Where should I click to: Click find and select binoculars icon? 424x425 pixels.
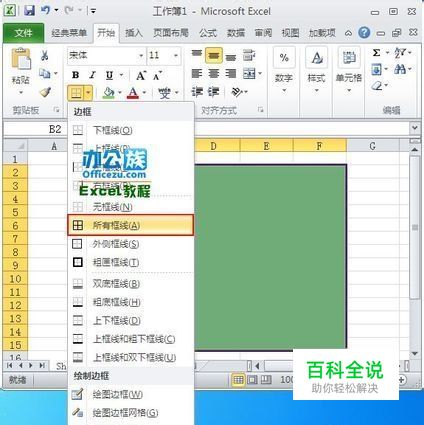400,69
